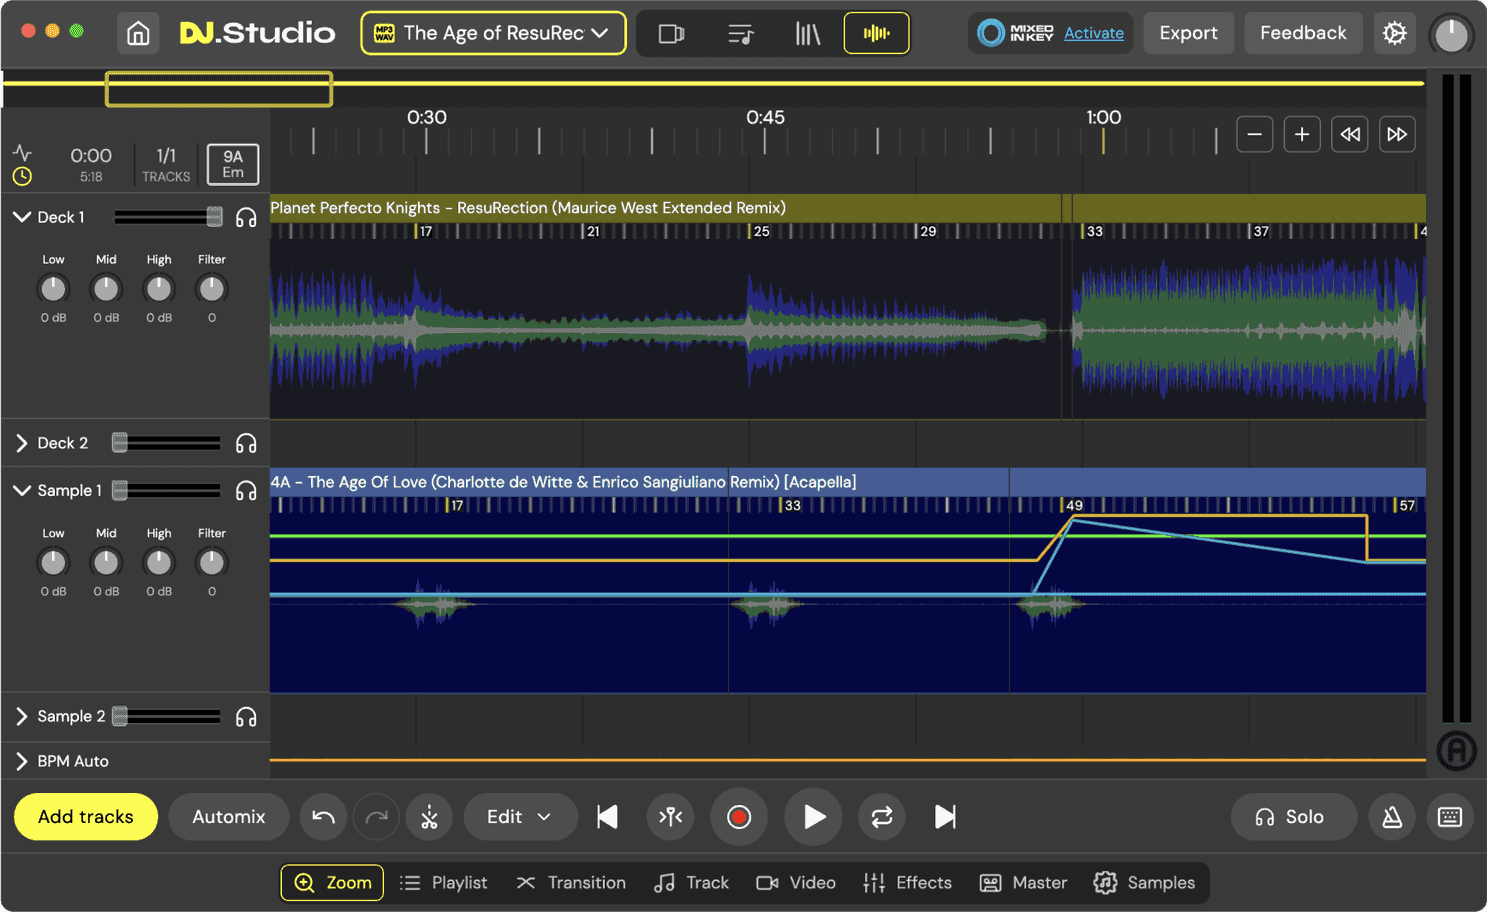Click the home icon in the top bar
Screen dimensions: 1487x912
[137, 32]
